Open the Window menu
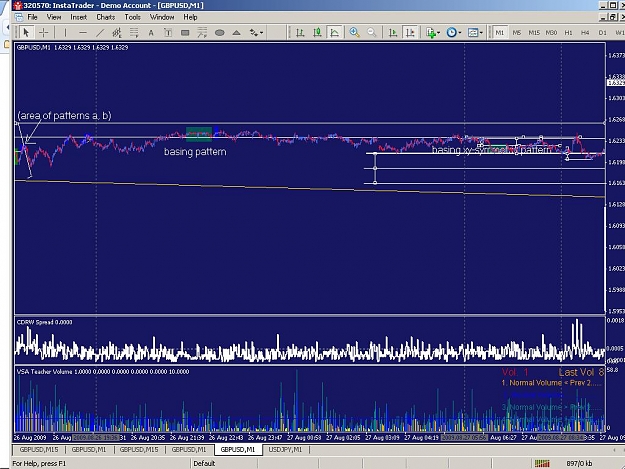The image size is (625, 469). [x=162, y=17]
